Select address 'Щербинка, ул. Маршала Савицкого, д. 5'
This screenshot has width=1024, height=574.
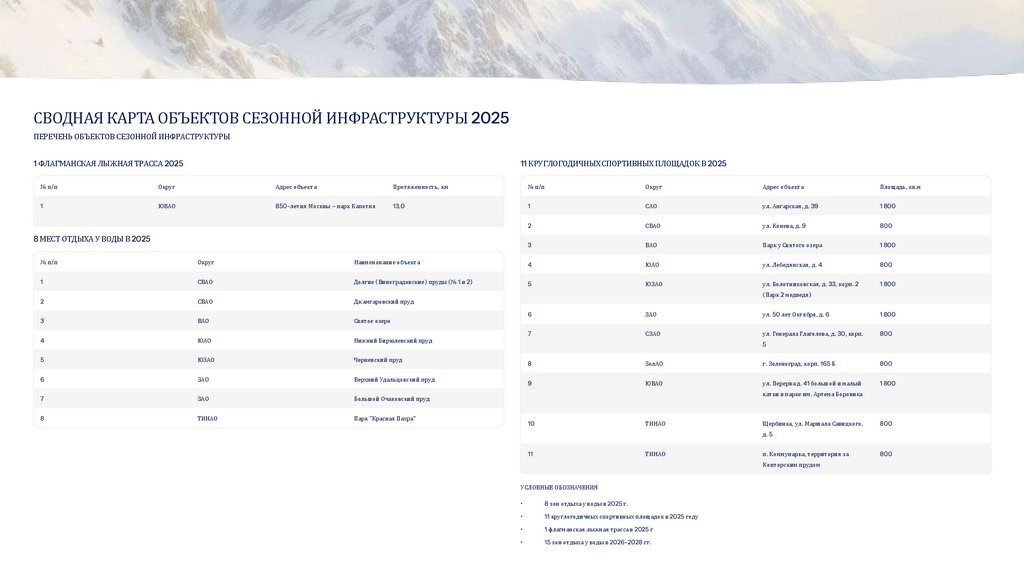coord(812,429)
